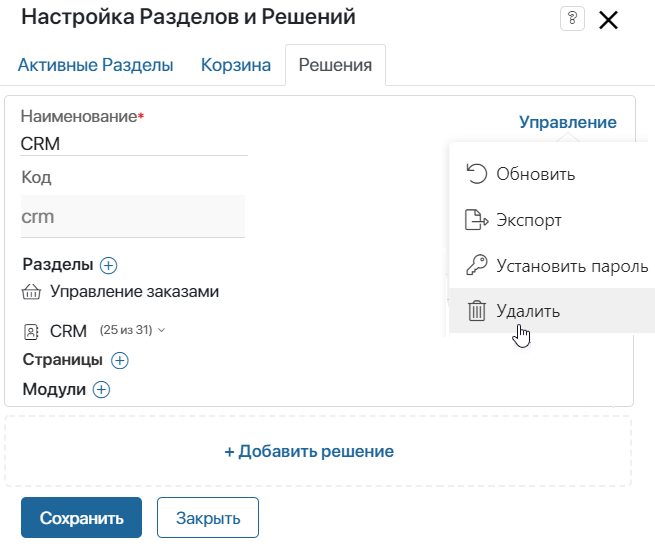This screenshot has height=547, width=655.
Task: Open the help question mark icon
Action: [572, 19]
